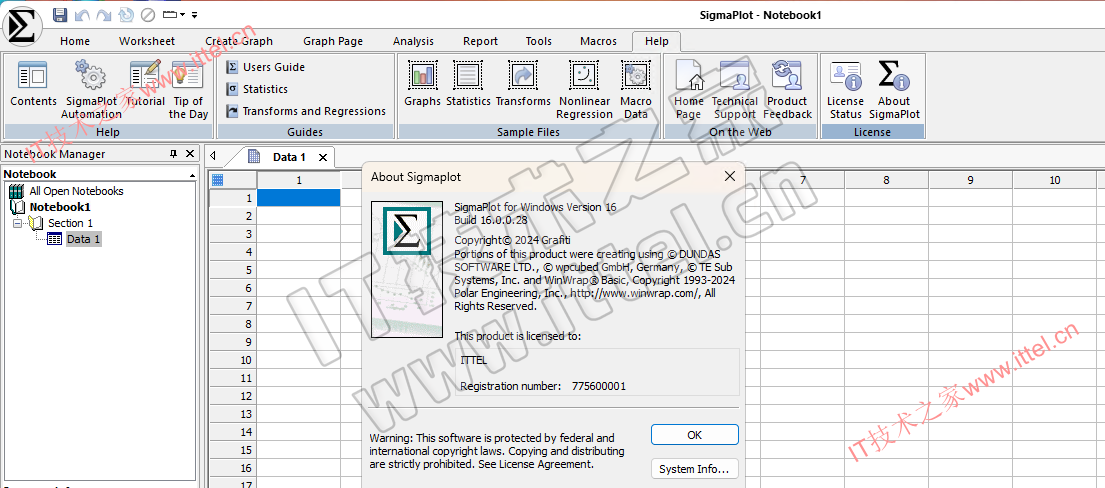Click the registration number 775600001
Viewport: 1105px width, 488px height.
[x=598, y=386]
